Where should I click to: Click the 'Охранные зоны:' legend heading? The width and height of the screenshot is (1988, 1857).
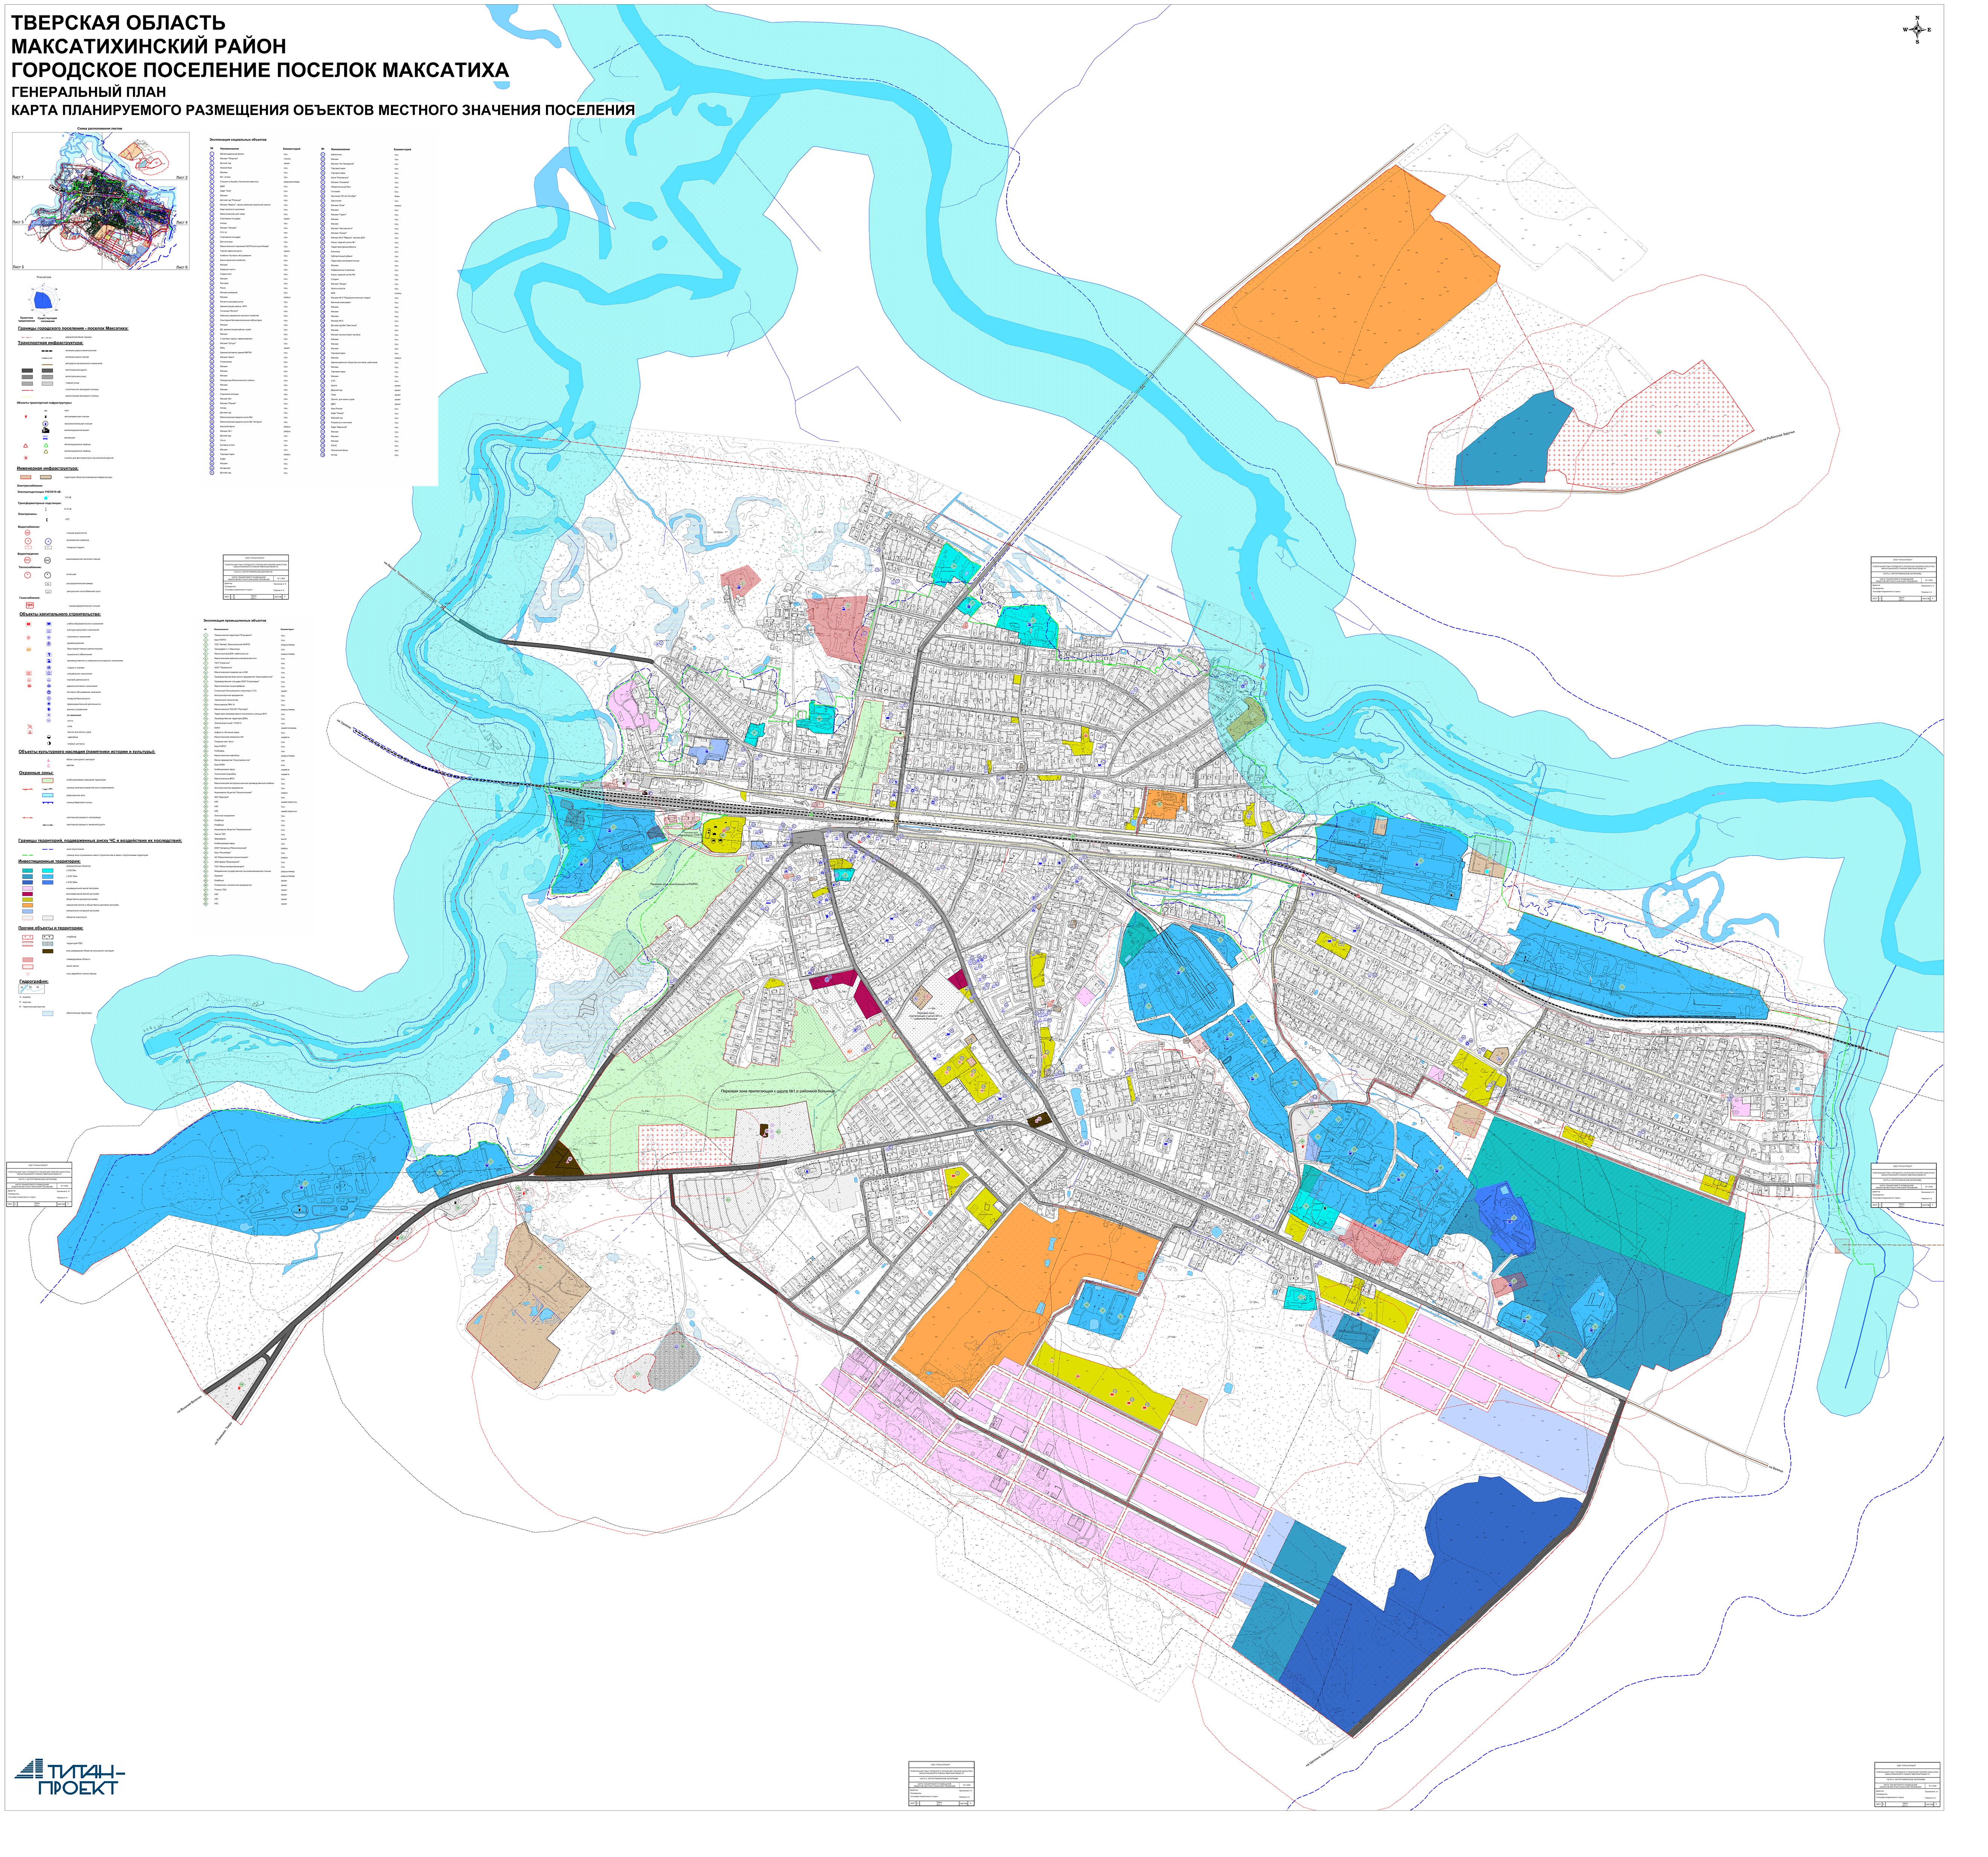[36, 773]
